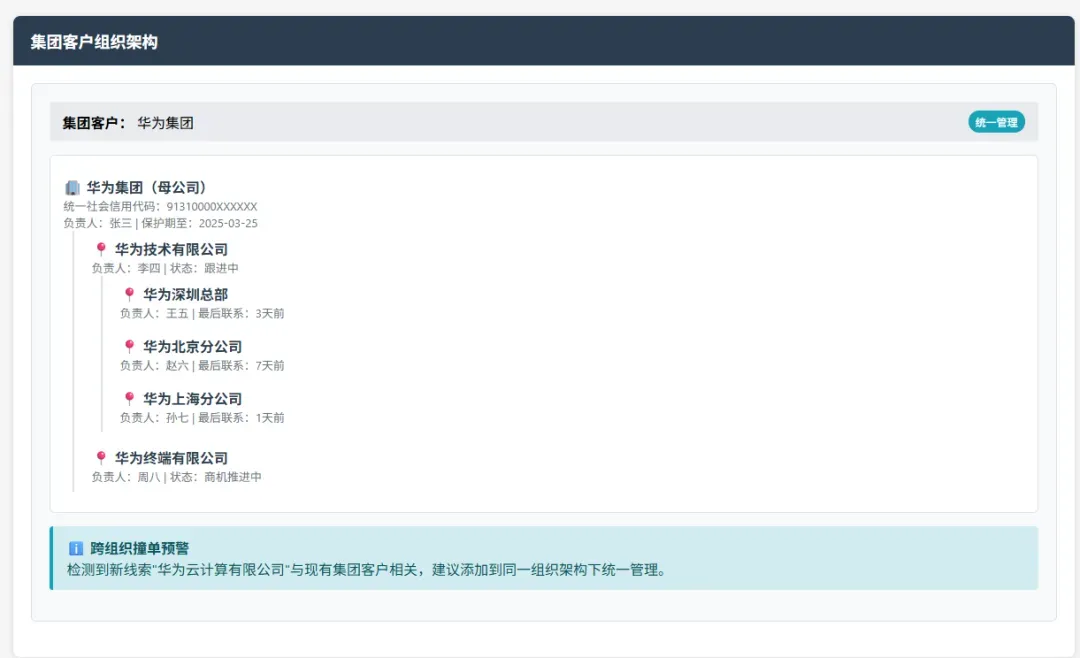Click the 集团客户组织架构 header title
Viewport: 1080px width, 658px height.
tap(94, 42)
